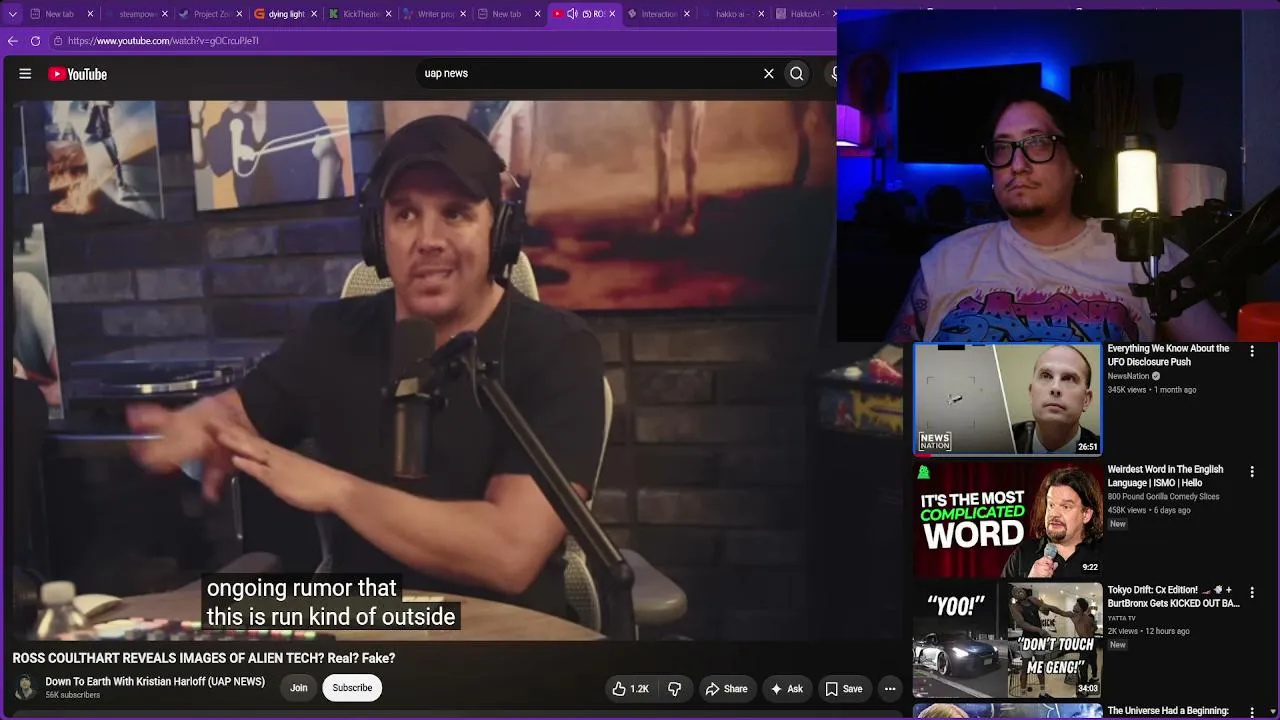Open the Tokyo Drift video thumbnail
The image size is (1280, 720).
click(1007, 639)
